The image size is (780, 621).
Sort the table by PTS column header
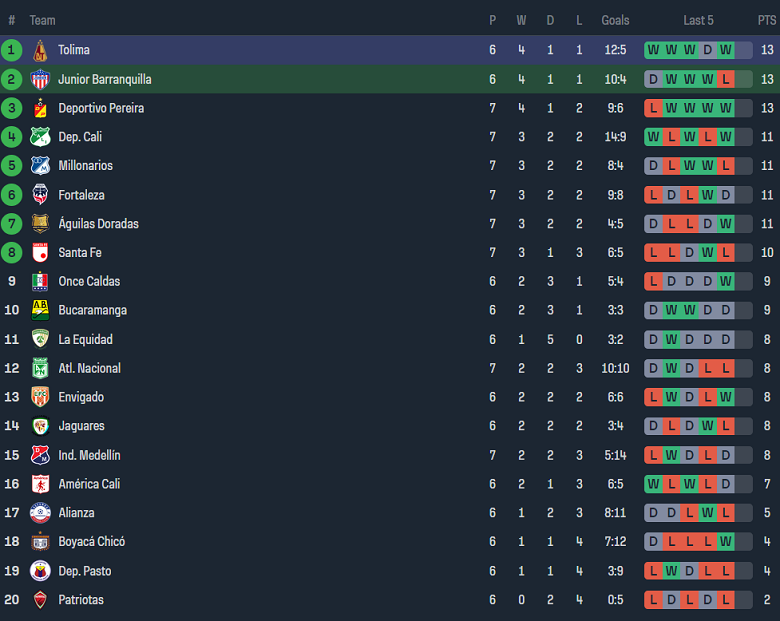pos(766,20)
